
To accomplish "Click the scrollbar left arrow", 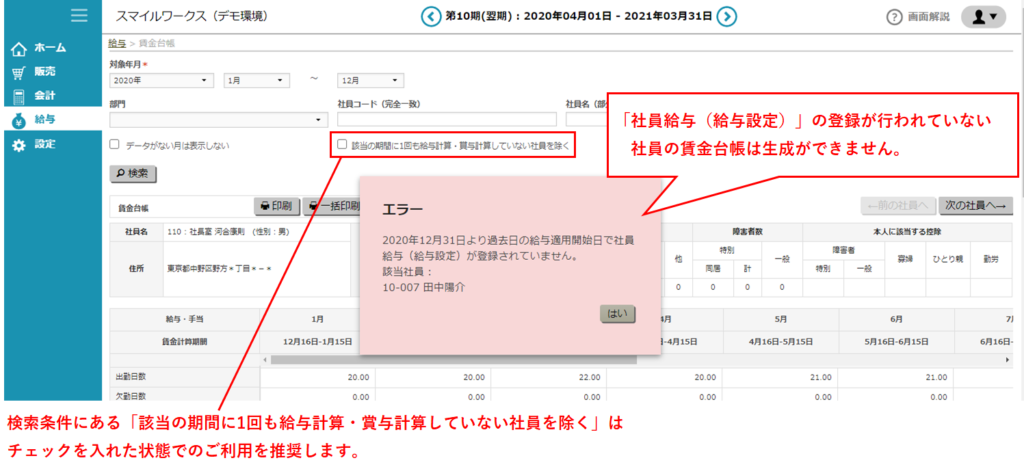I will pos(265,359).
